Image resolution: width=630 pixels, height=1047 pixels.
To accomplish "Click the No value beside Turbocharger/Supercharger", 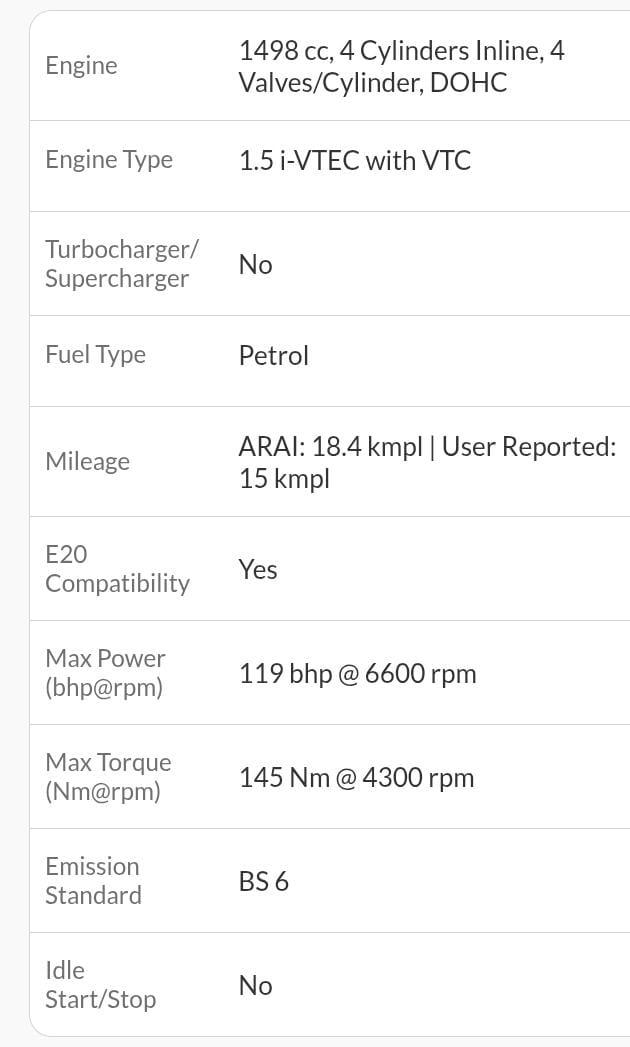I will click(x=255, y=265).
